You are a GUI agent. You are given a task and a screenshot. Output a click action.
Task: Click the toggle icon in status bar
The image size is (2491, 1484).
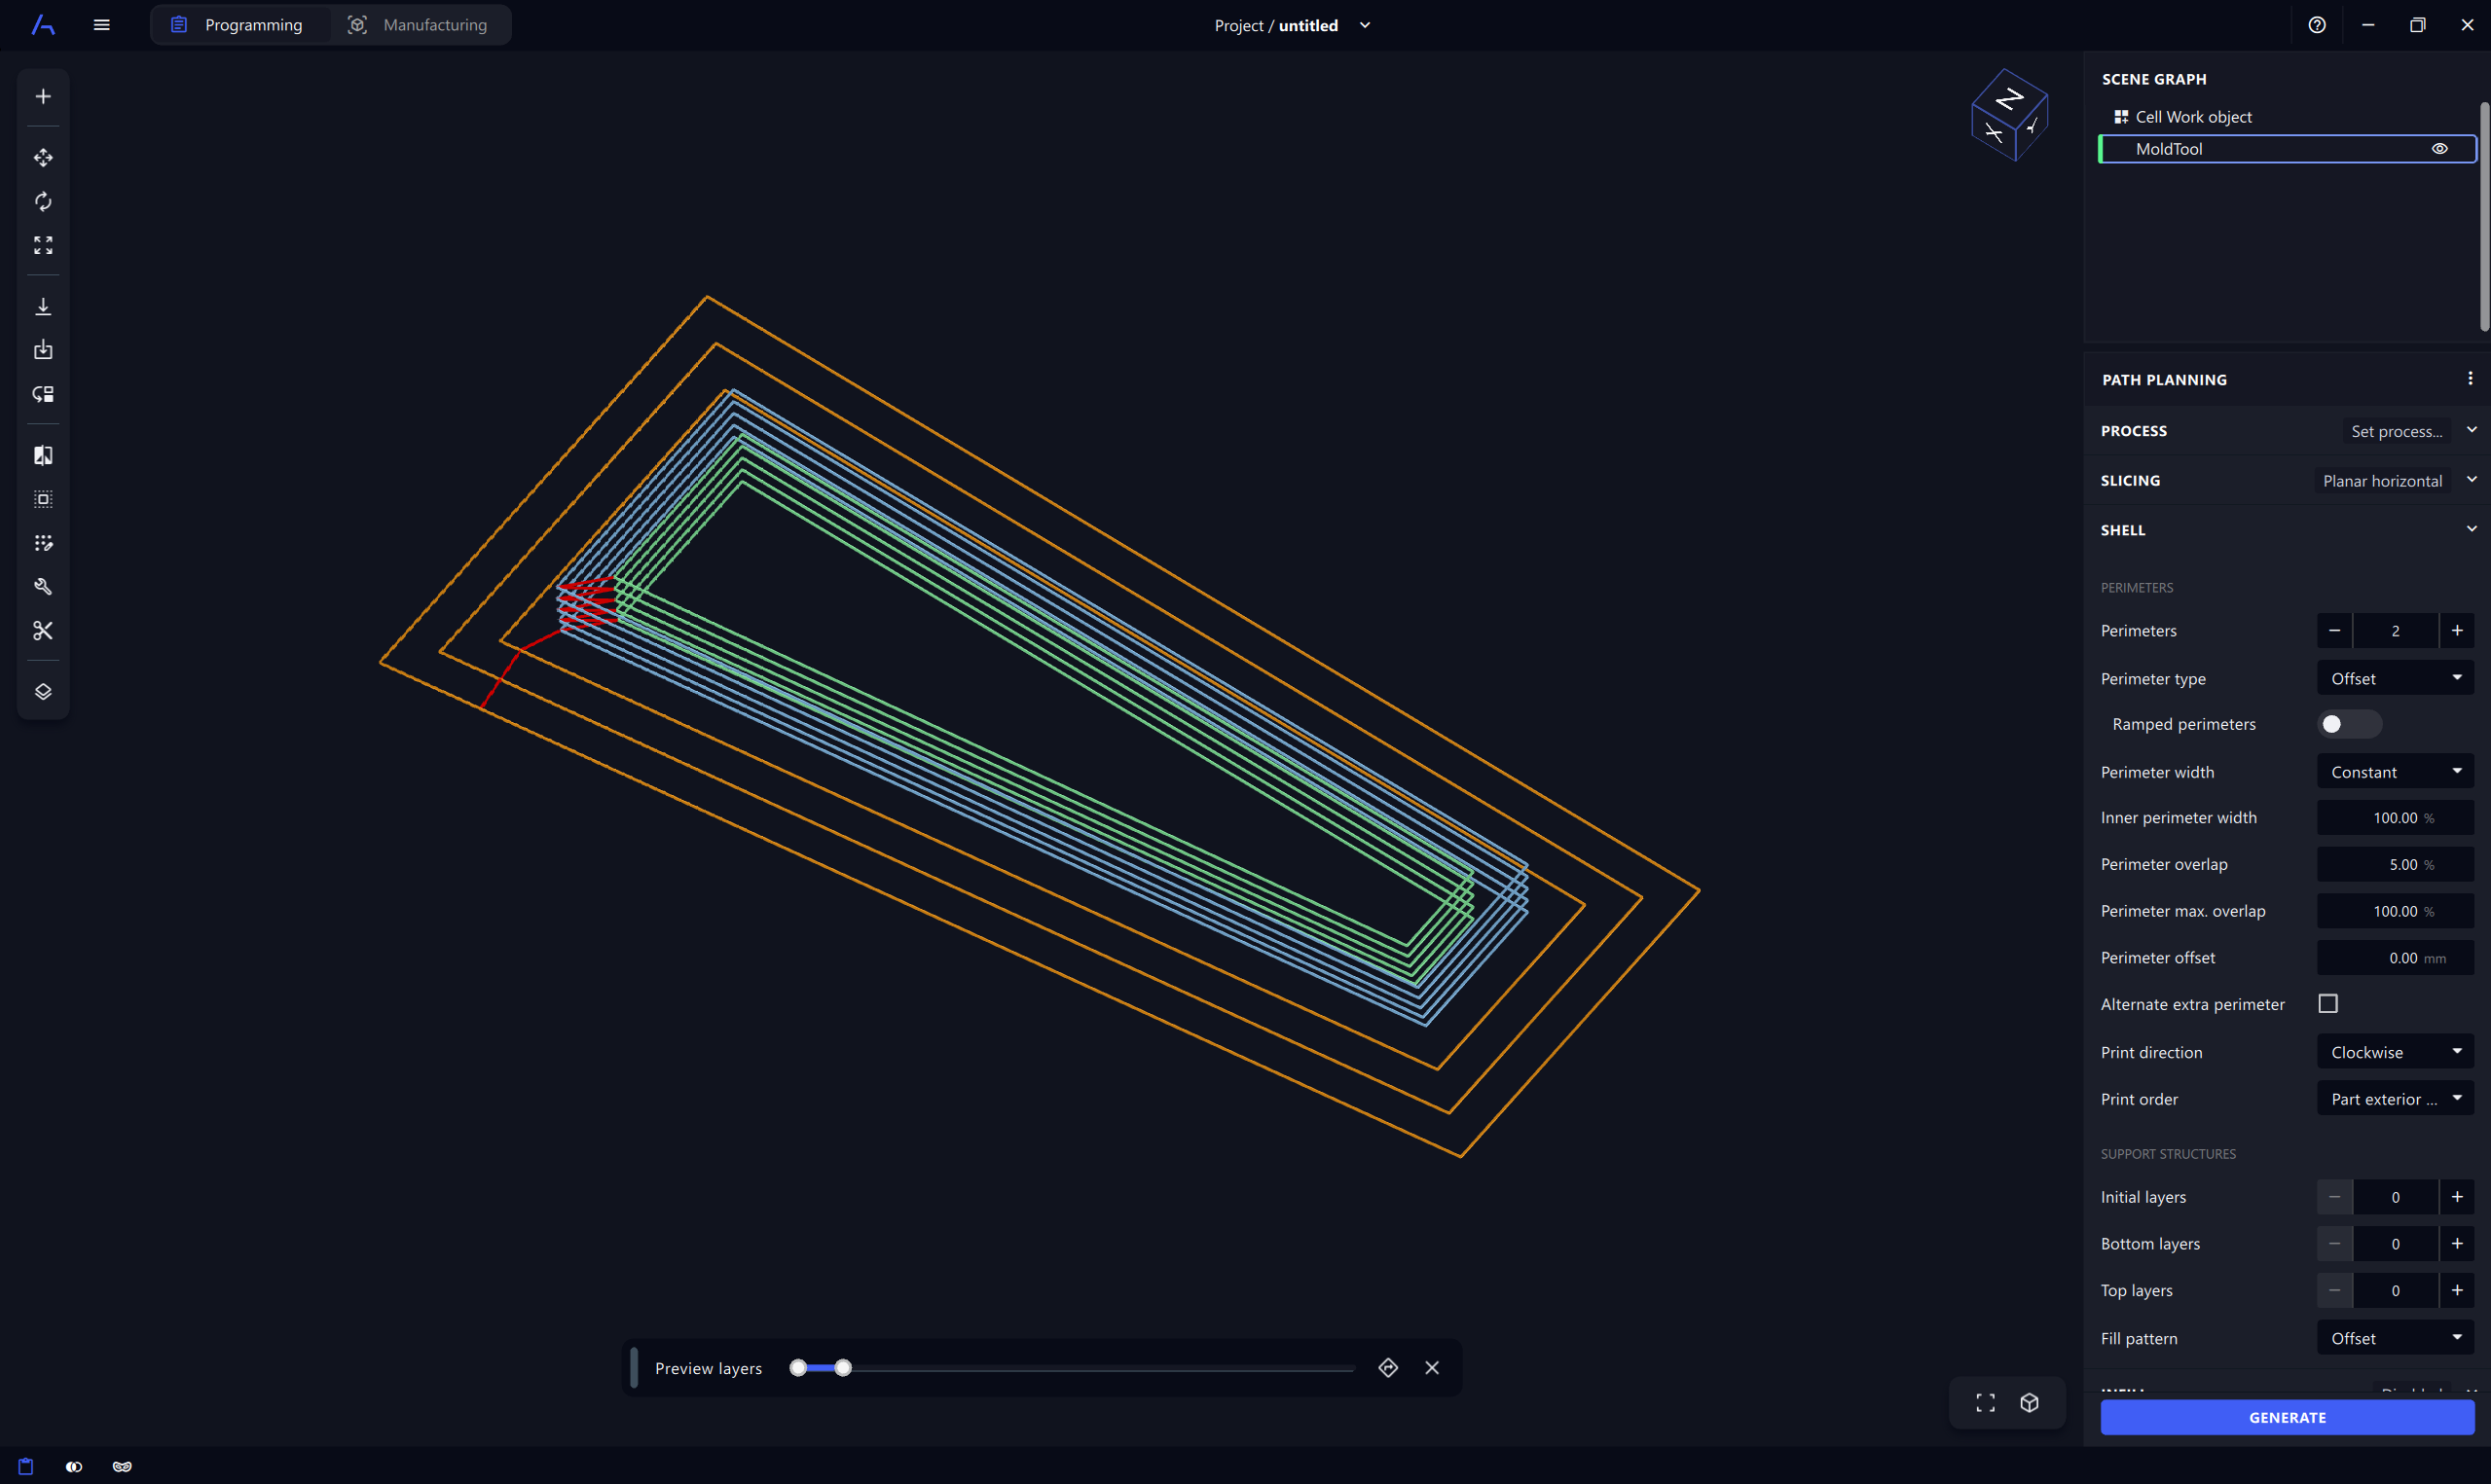coord(74,1466)
